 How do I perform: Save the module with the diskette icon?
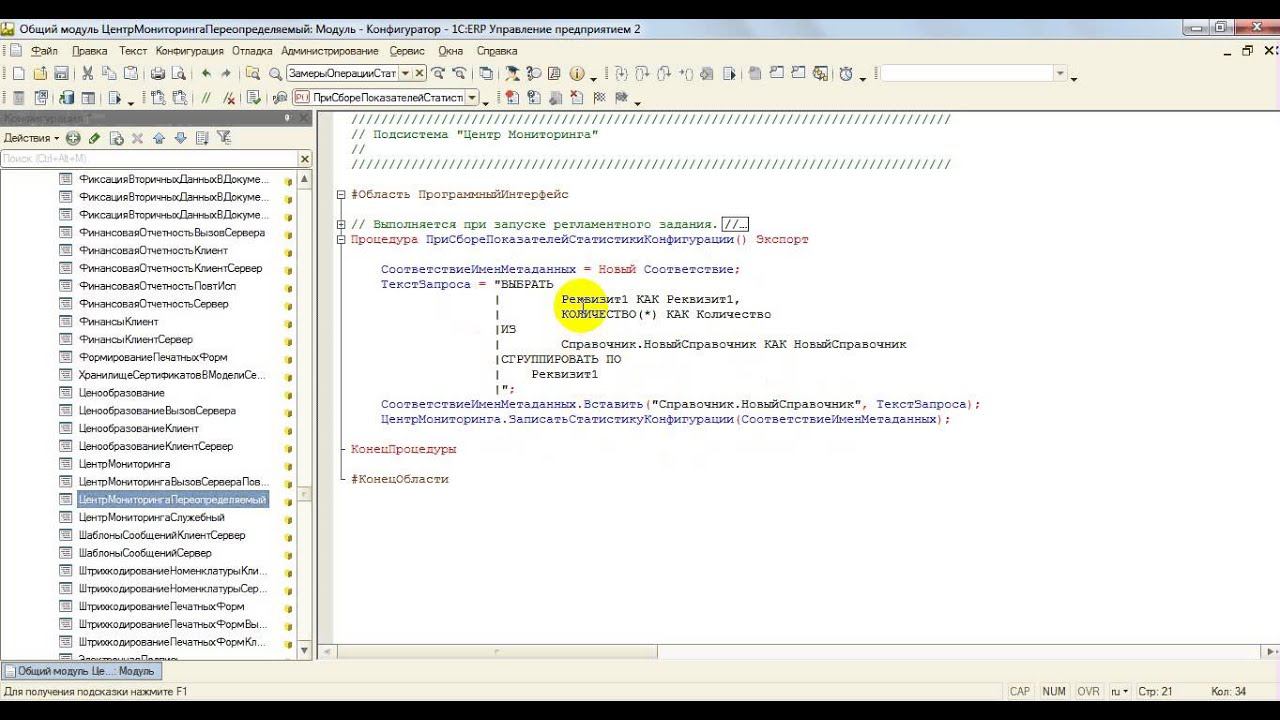[x=61, y=74]
